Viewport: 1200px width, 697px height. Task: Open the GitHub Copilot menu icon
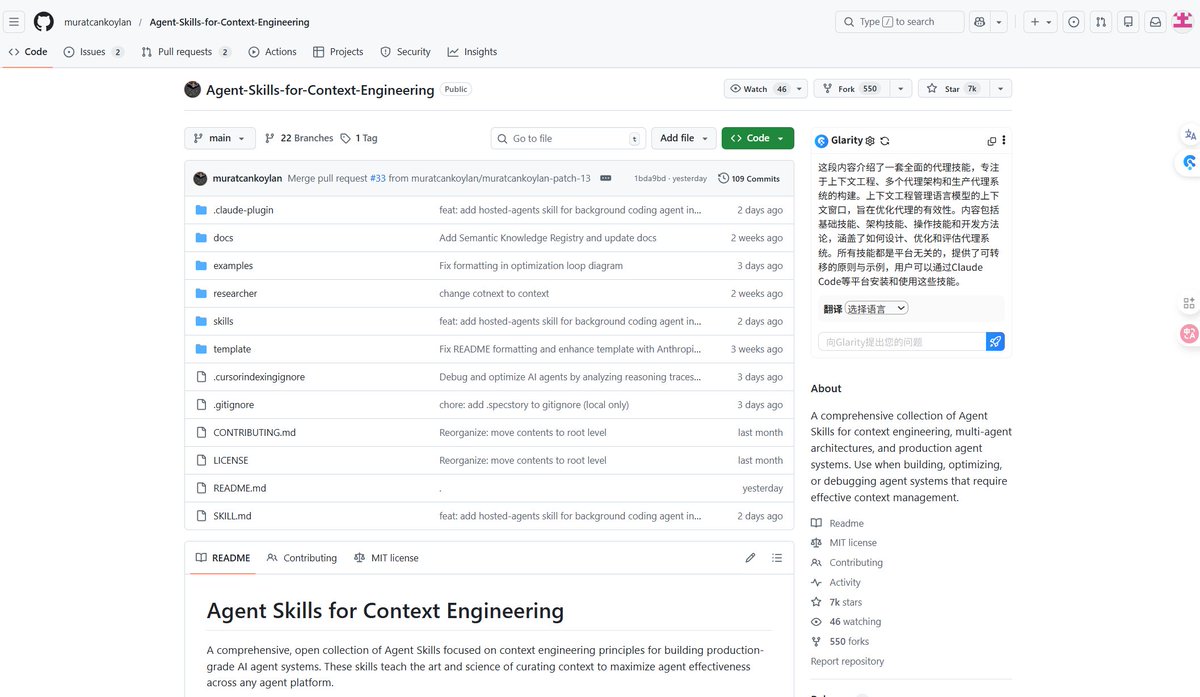[x=979, y=21]
